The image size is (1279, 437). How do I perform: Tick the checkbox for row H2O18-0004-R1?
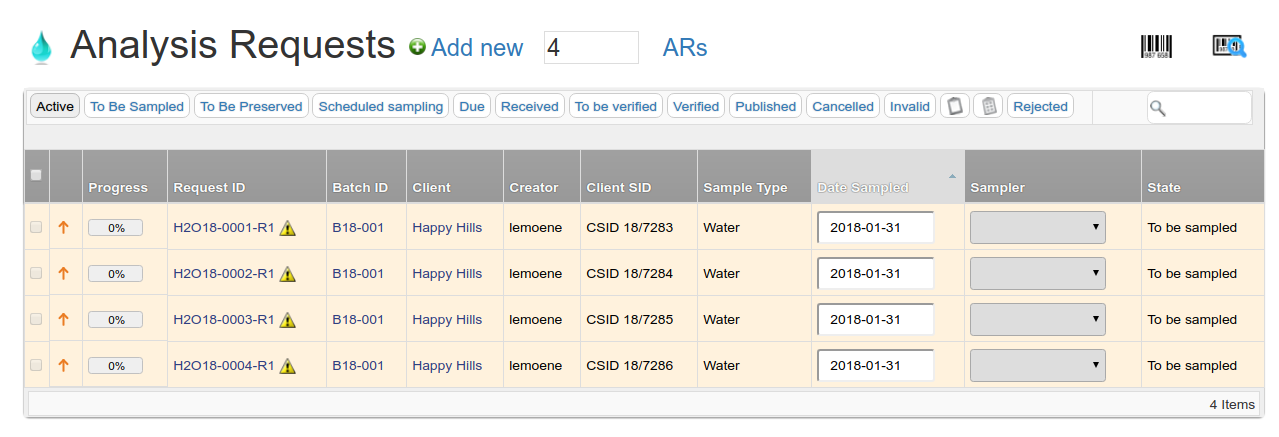(36, 365)
